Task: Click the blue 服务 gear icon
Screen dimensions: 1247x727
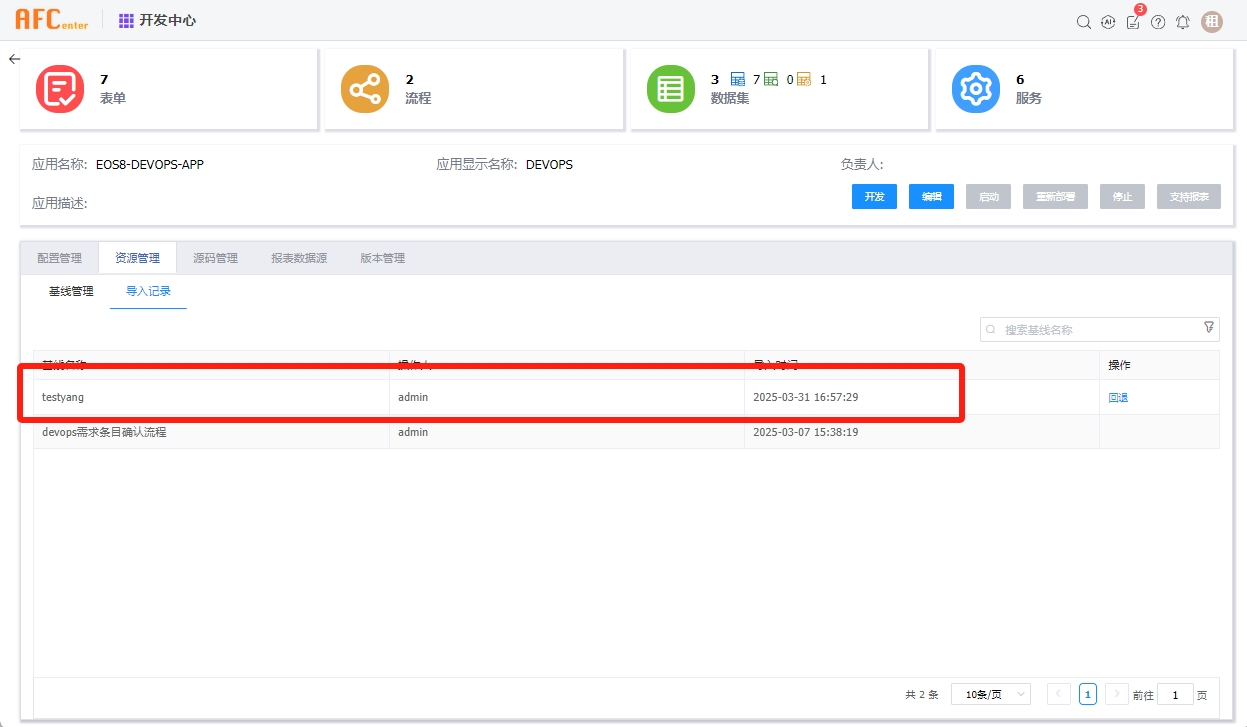Action: coord(976,89)
